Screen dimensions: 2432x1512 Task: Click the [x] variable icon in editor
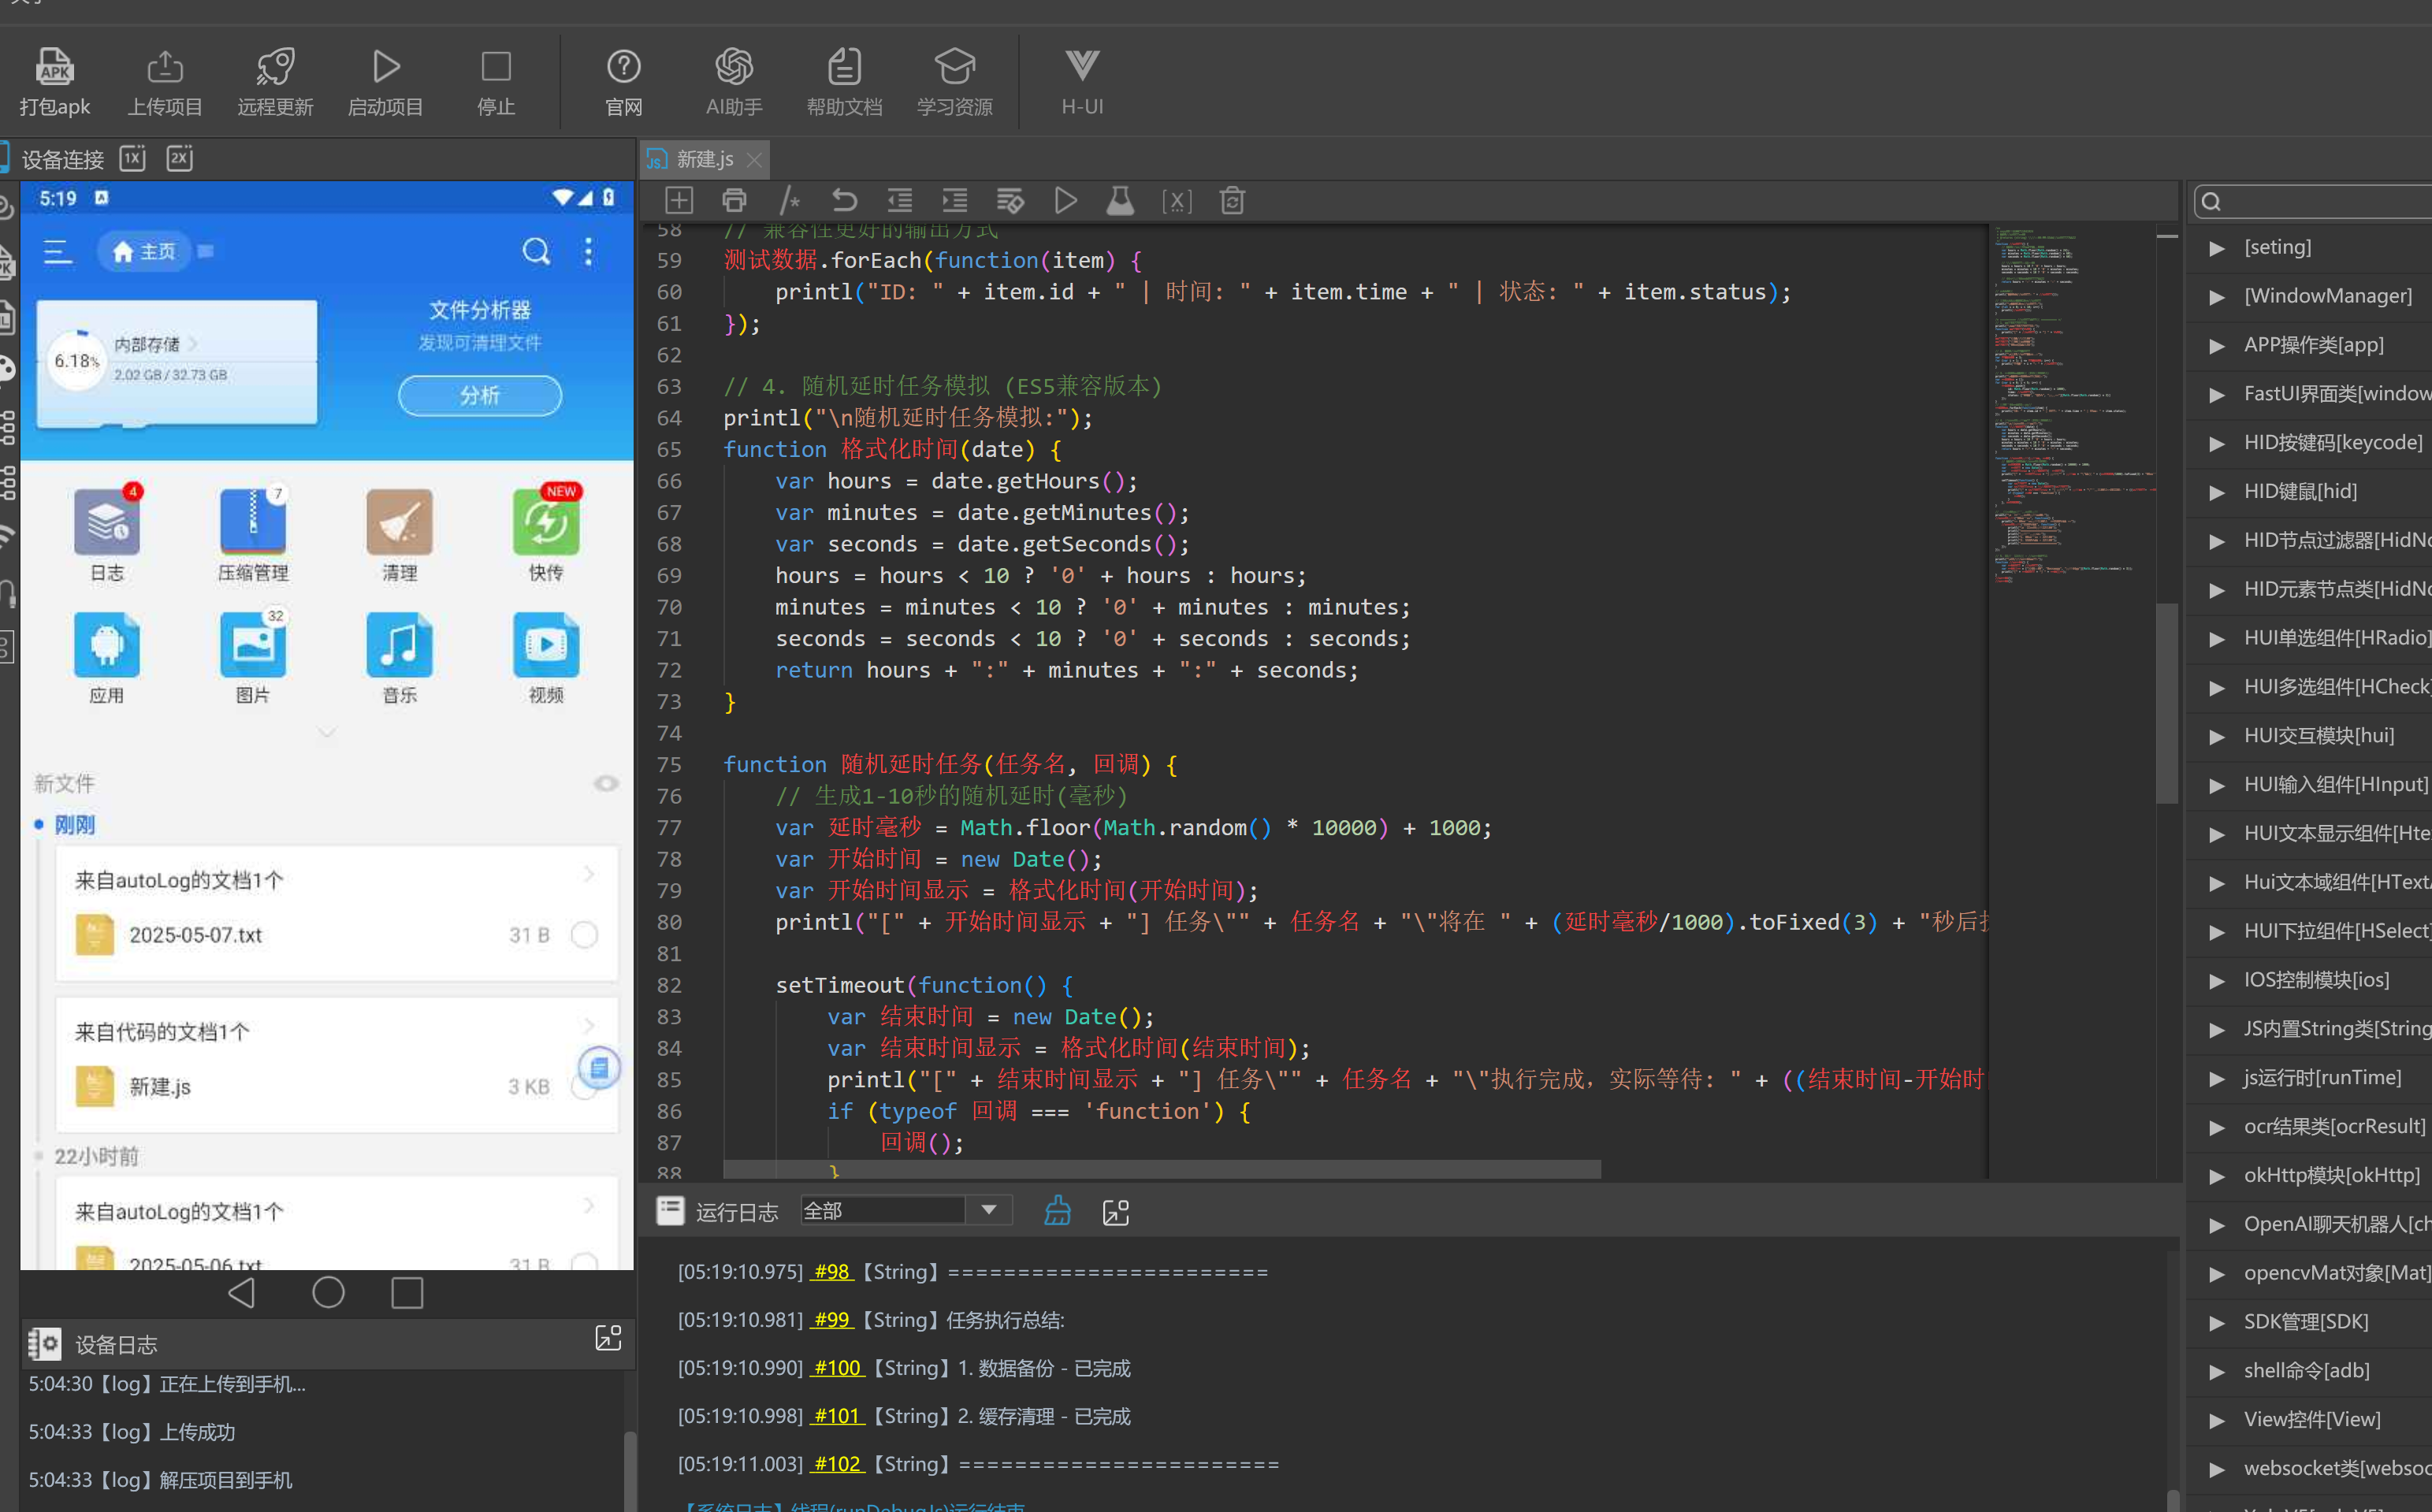1177,201
